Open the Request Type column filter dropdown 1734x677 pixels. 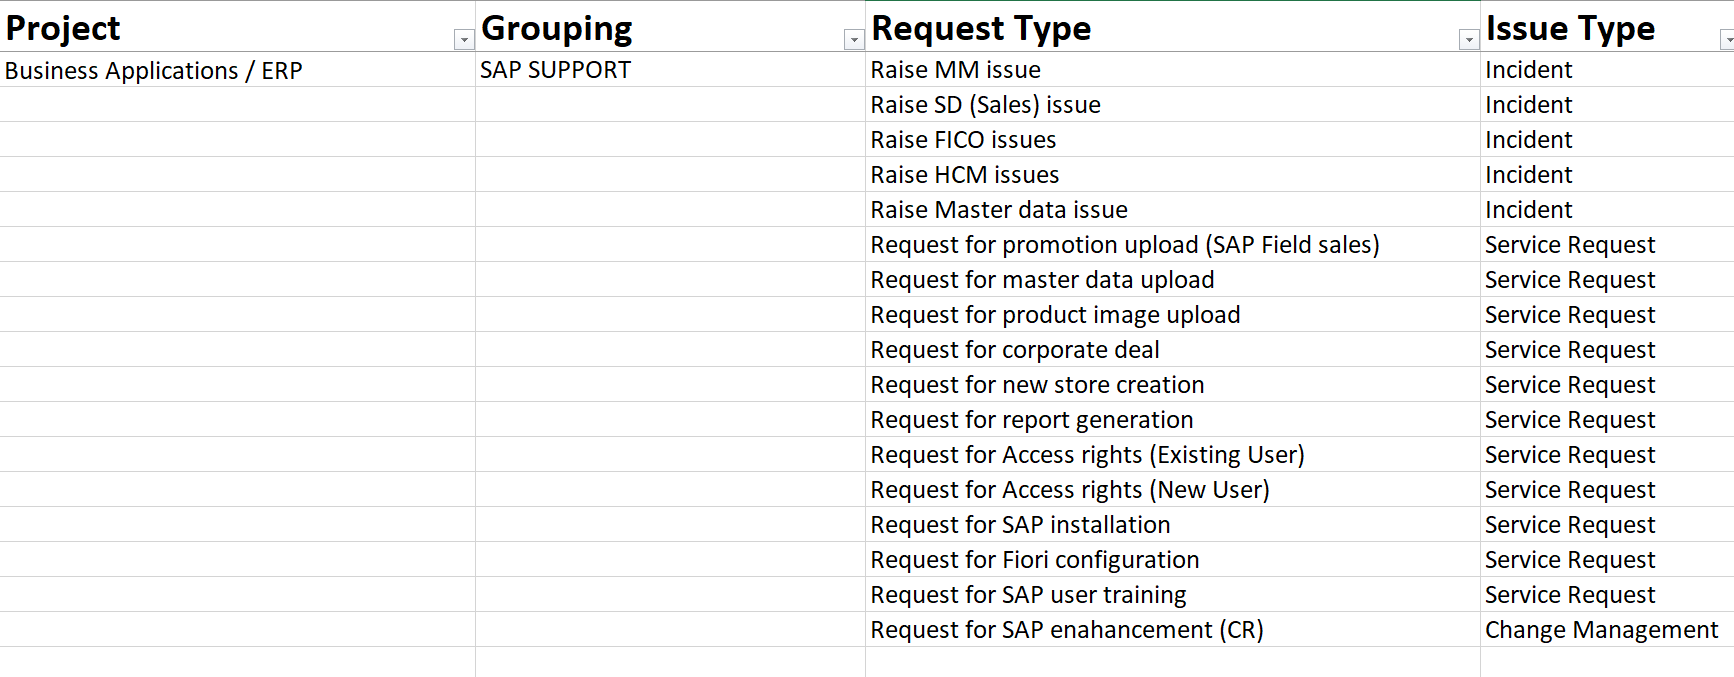point(1468,39)
